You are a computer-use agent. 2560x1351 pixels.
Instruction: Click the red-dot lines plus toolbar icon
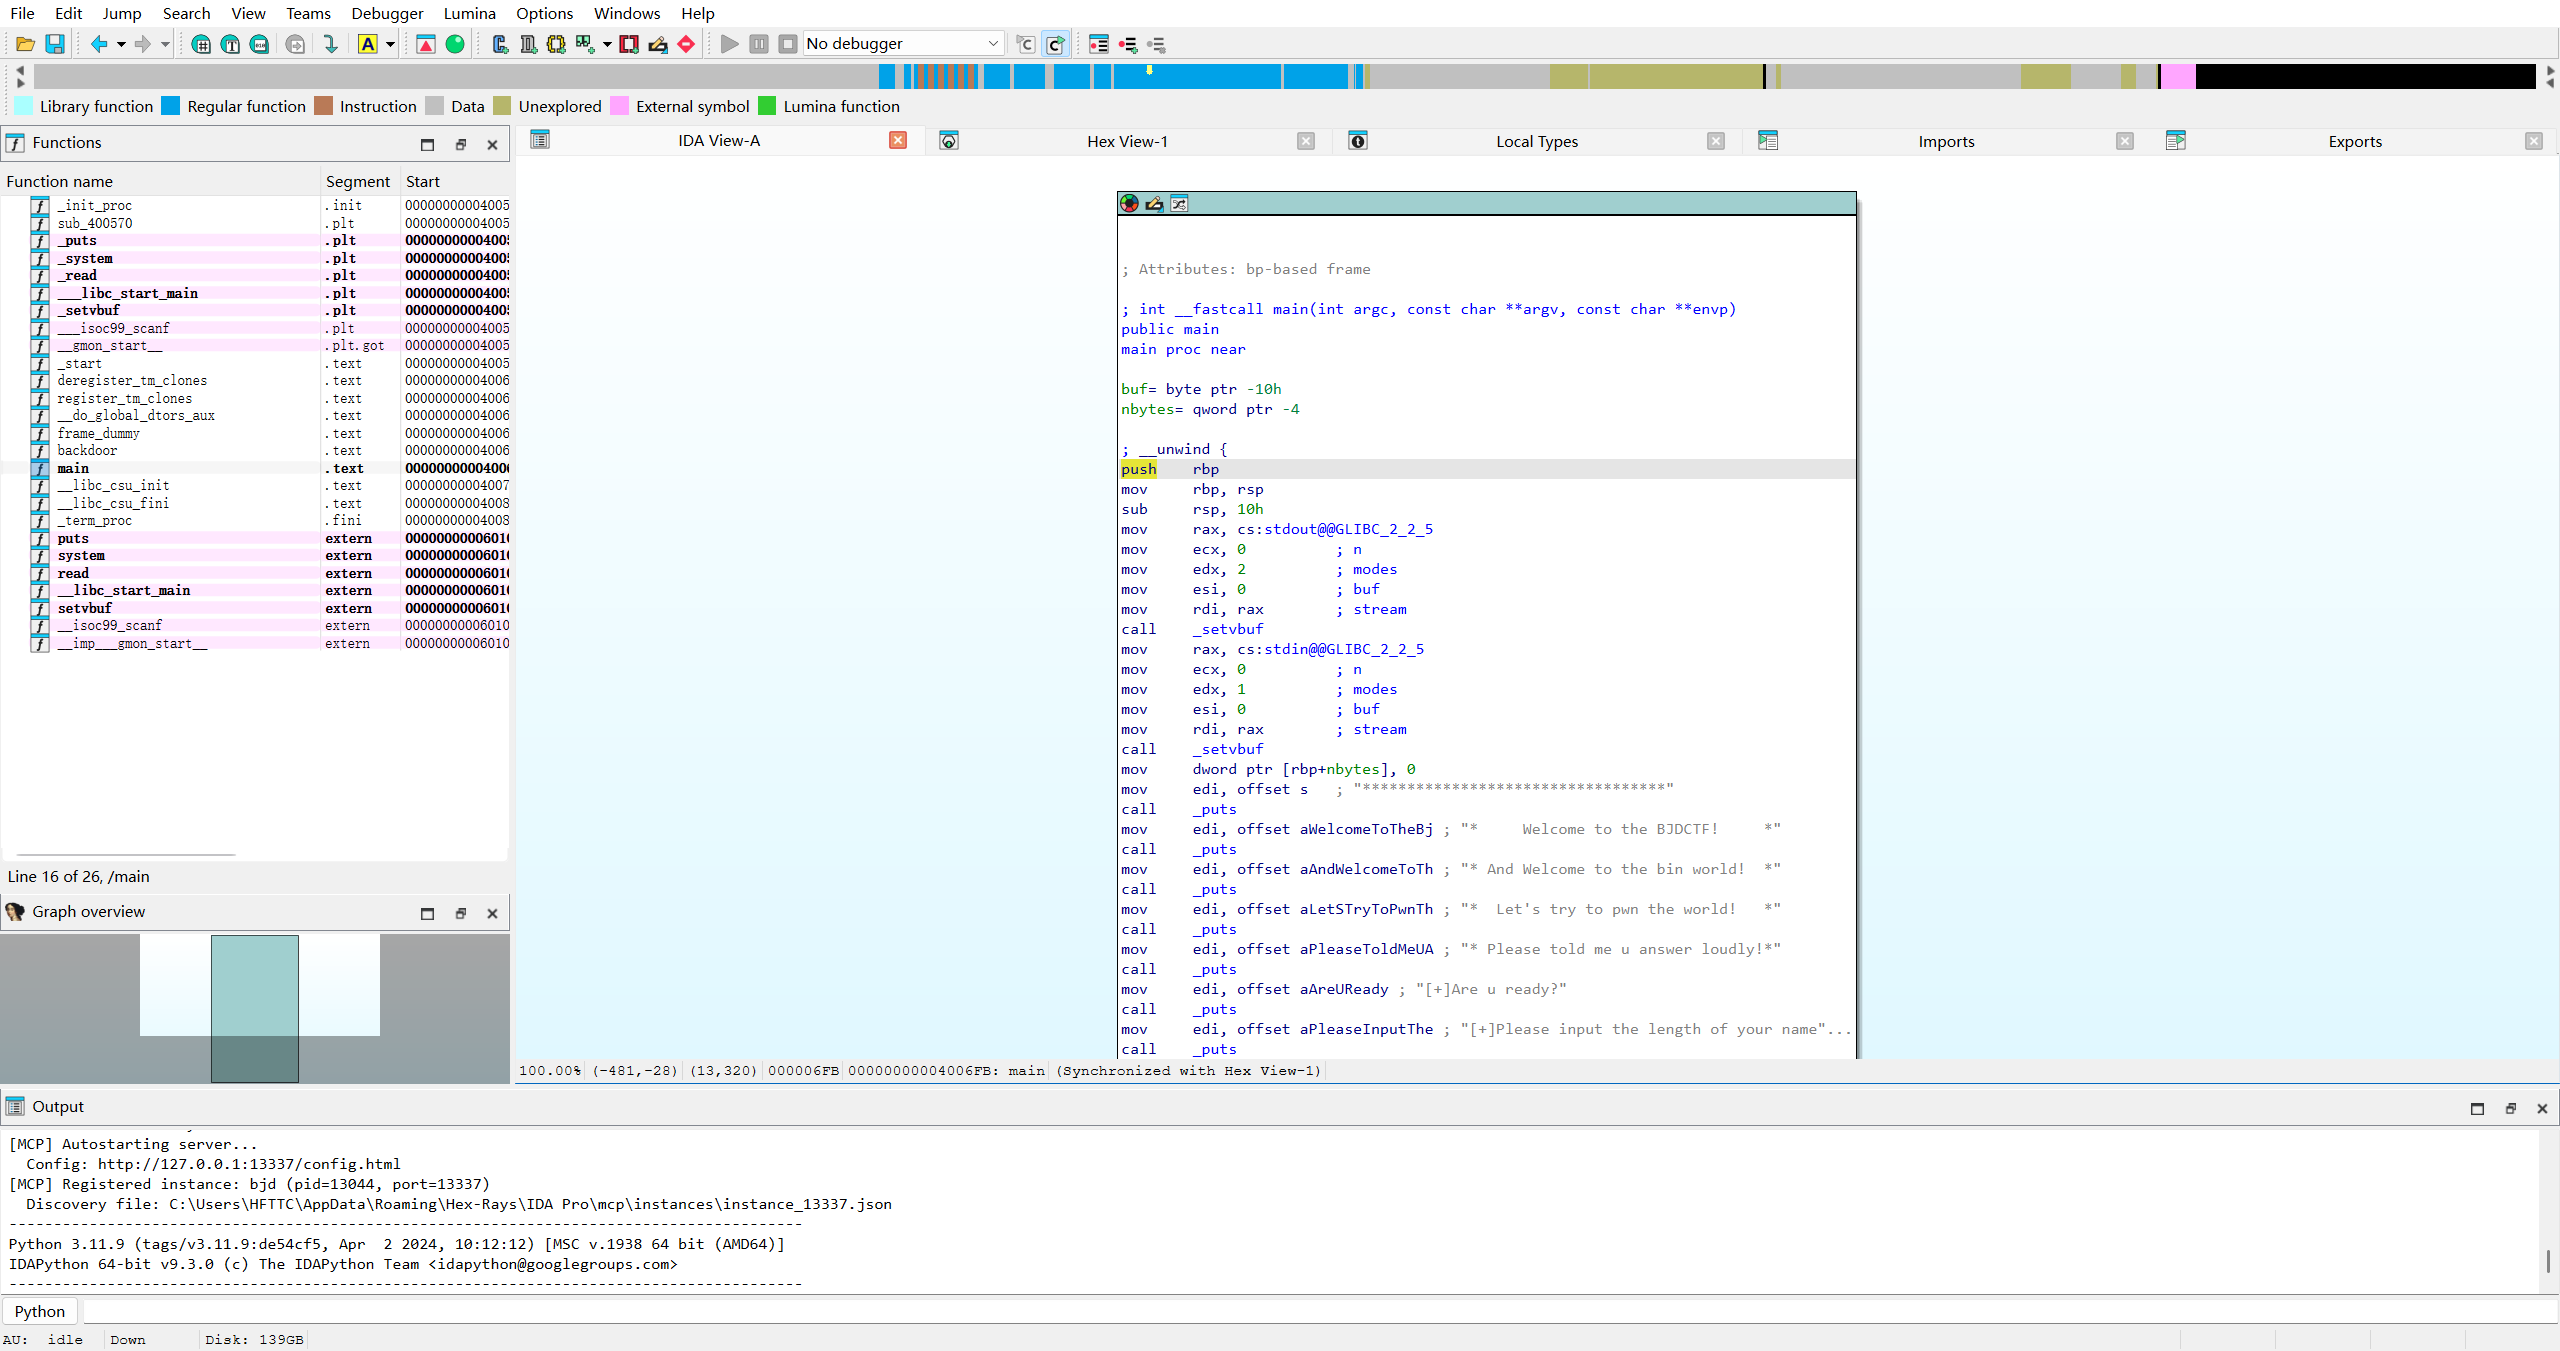(x=1128, y=44)
